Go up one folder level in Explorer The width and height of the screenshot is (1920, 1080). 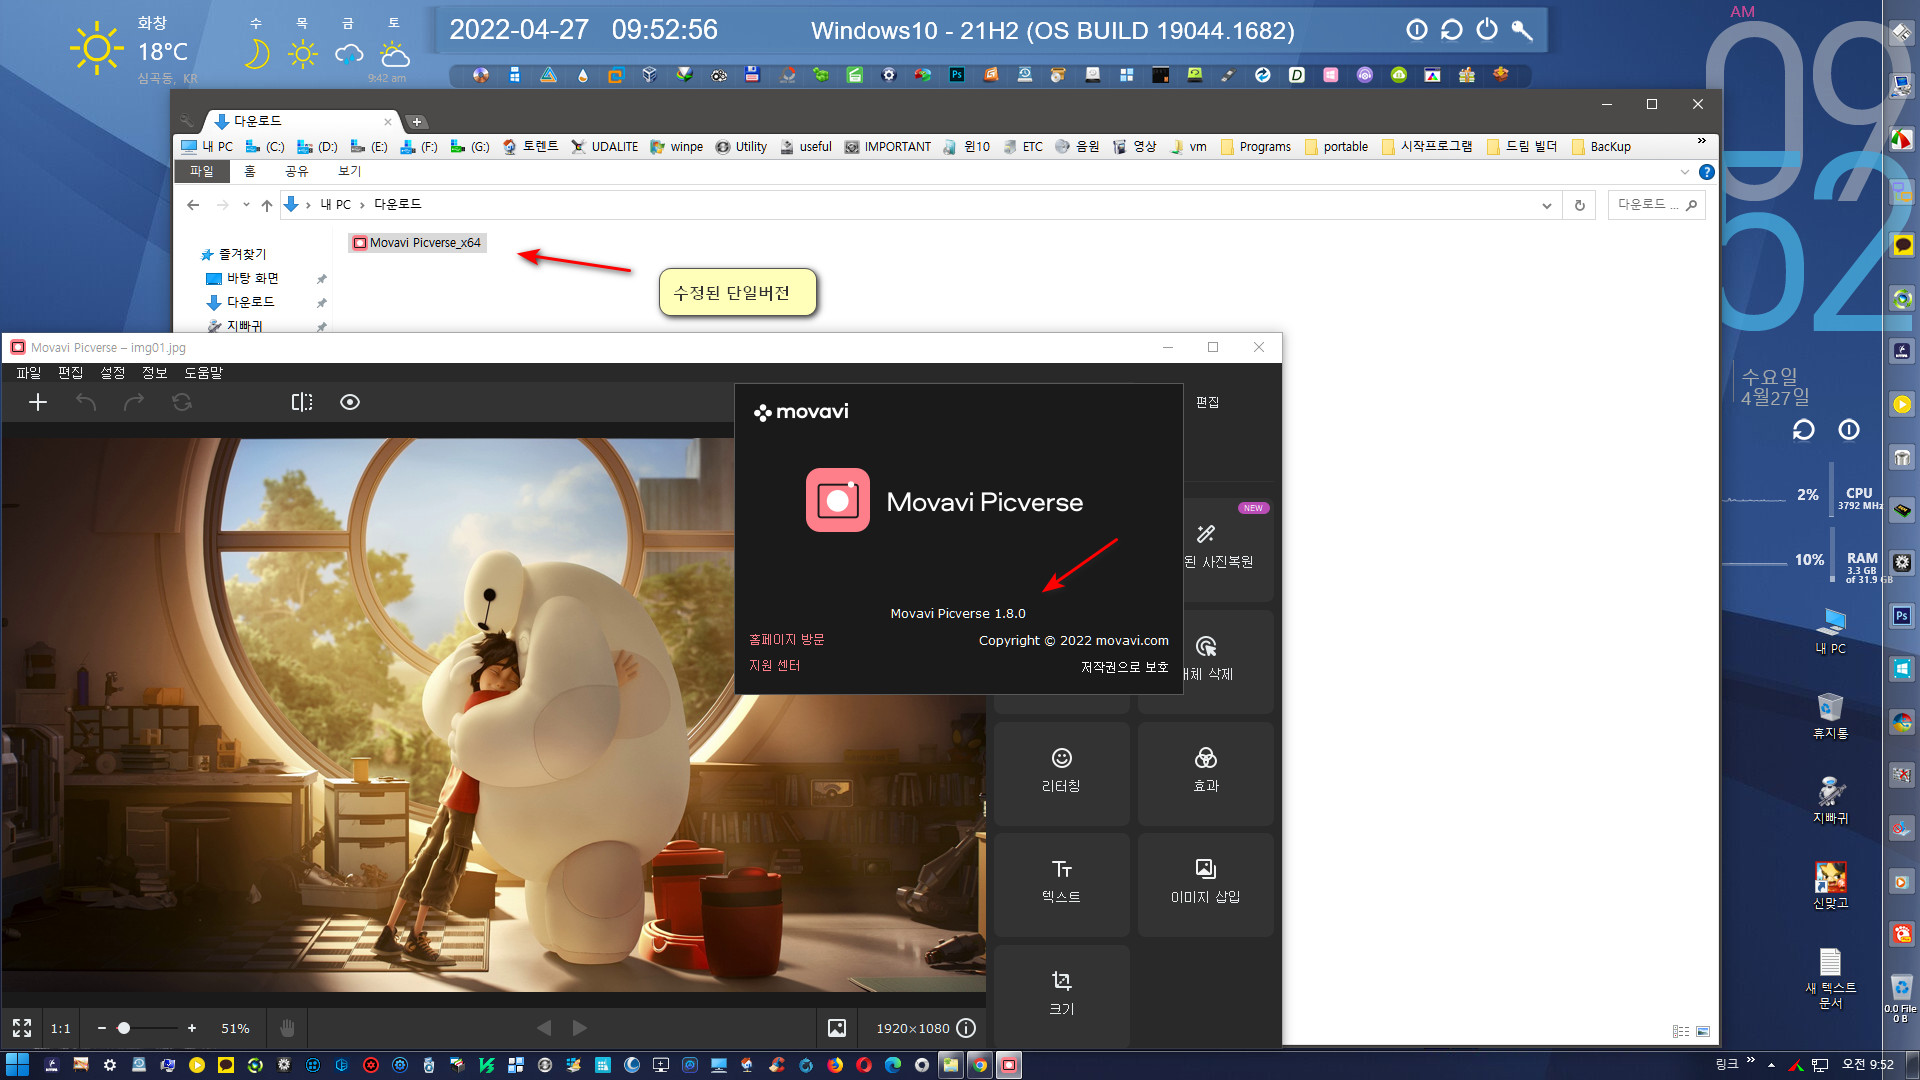click(267, 205)
